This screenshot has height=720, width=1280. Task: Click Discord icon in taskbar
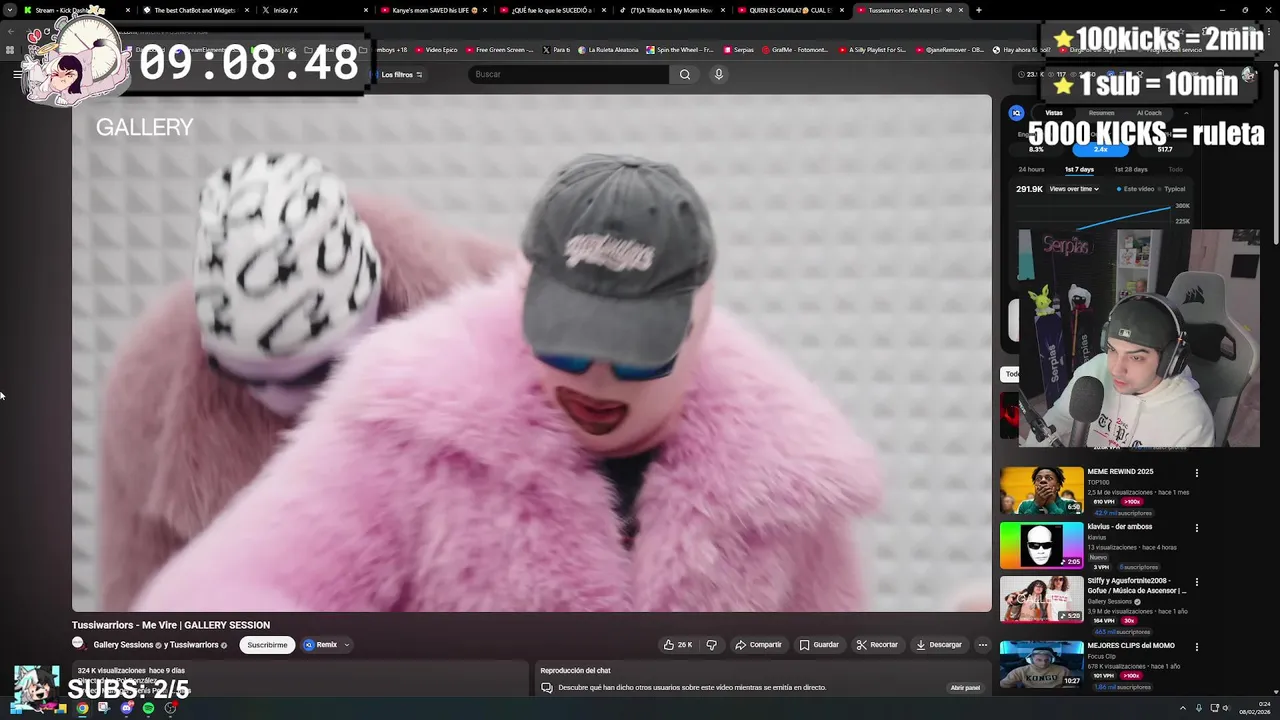tap(126, 708)
